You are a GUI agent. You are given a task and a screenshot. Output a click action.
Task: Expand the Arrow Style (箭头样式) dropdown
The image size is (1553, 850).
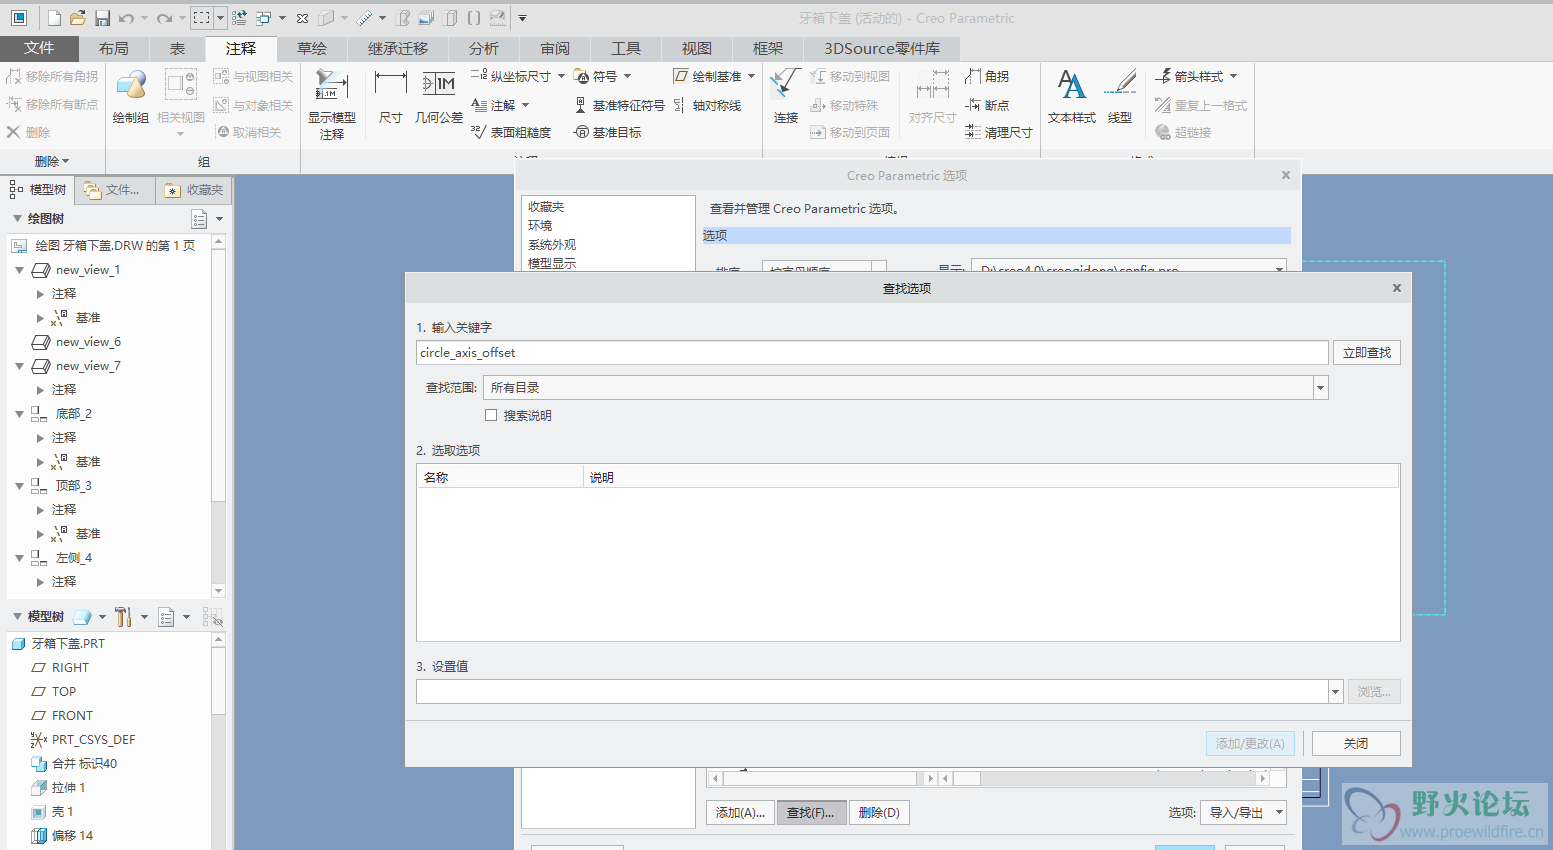(1233, 76)
